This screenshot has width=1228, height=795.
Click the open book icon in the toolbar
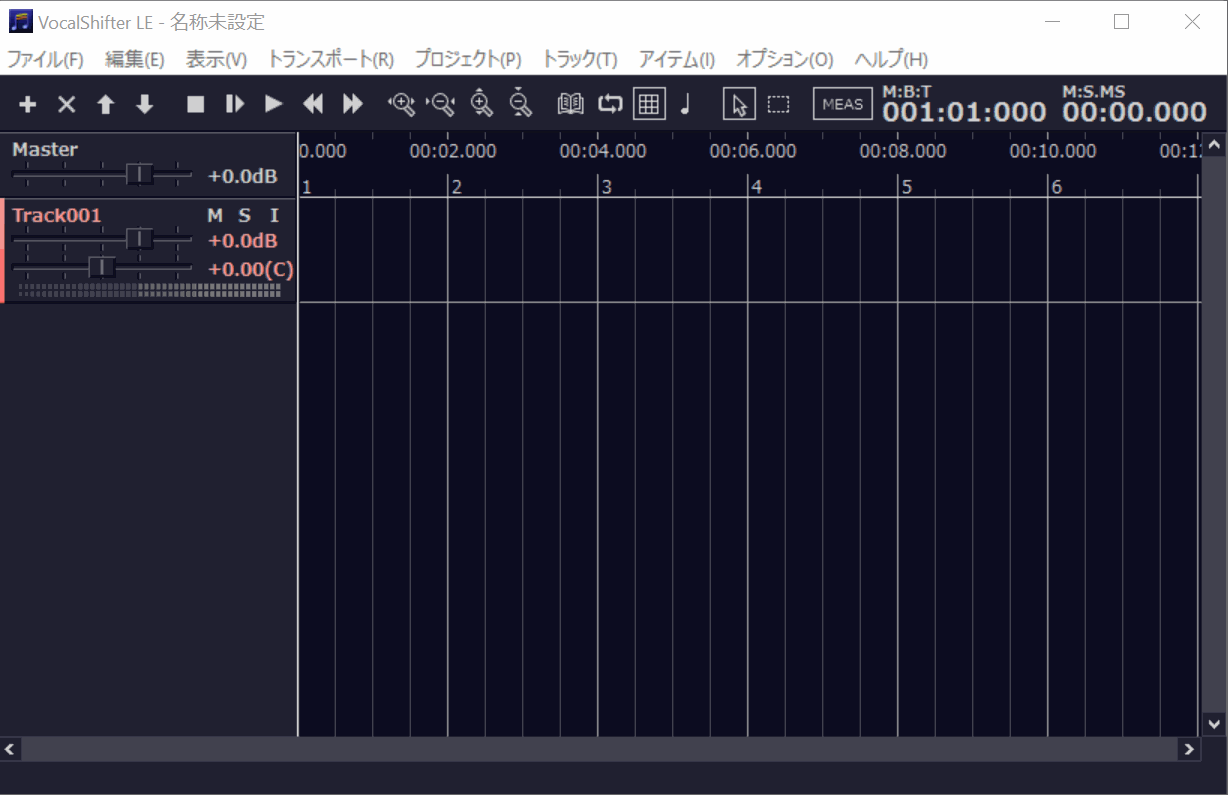571,104
